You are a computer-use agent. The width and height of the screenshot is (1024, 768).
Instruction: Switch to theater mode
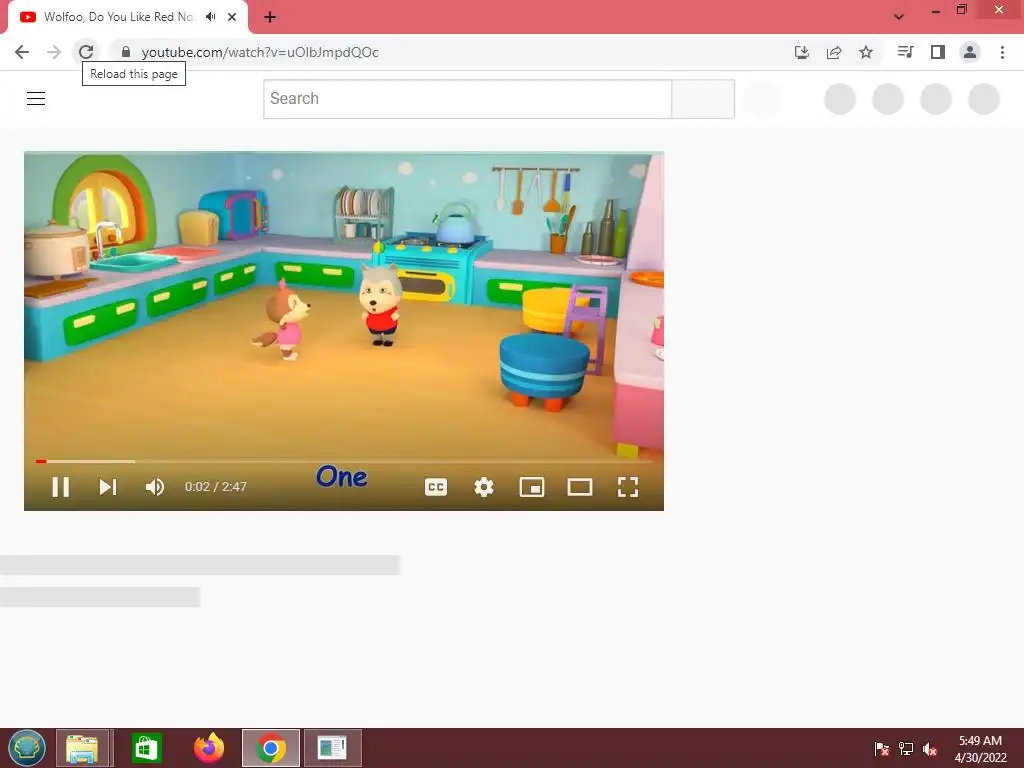coord(580,487)
